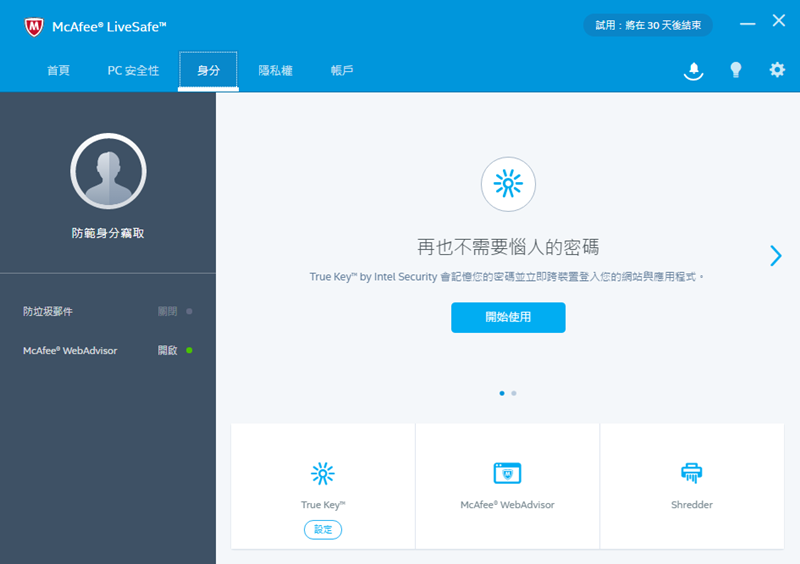The image size is (800, 564).
Task: Click the trial 試用 30 天 status pill
Action: tap(648, 25)
